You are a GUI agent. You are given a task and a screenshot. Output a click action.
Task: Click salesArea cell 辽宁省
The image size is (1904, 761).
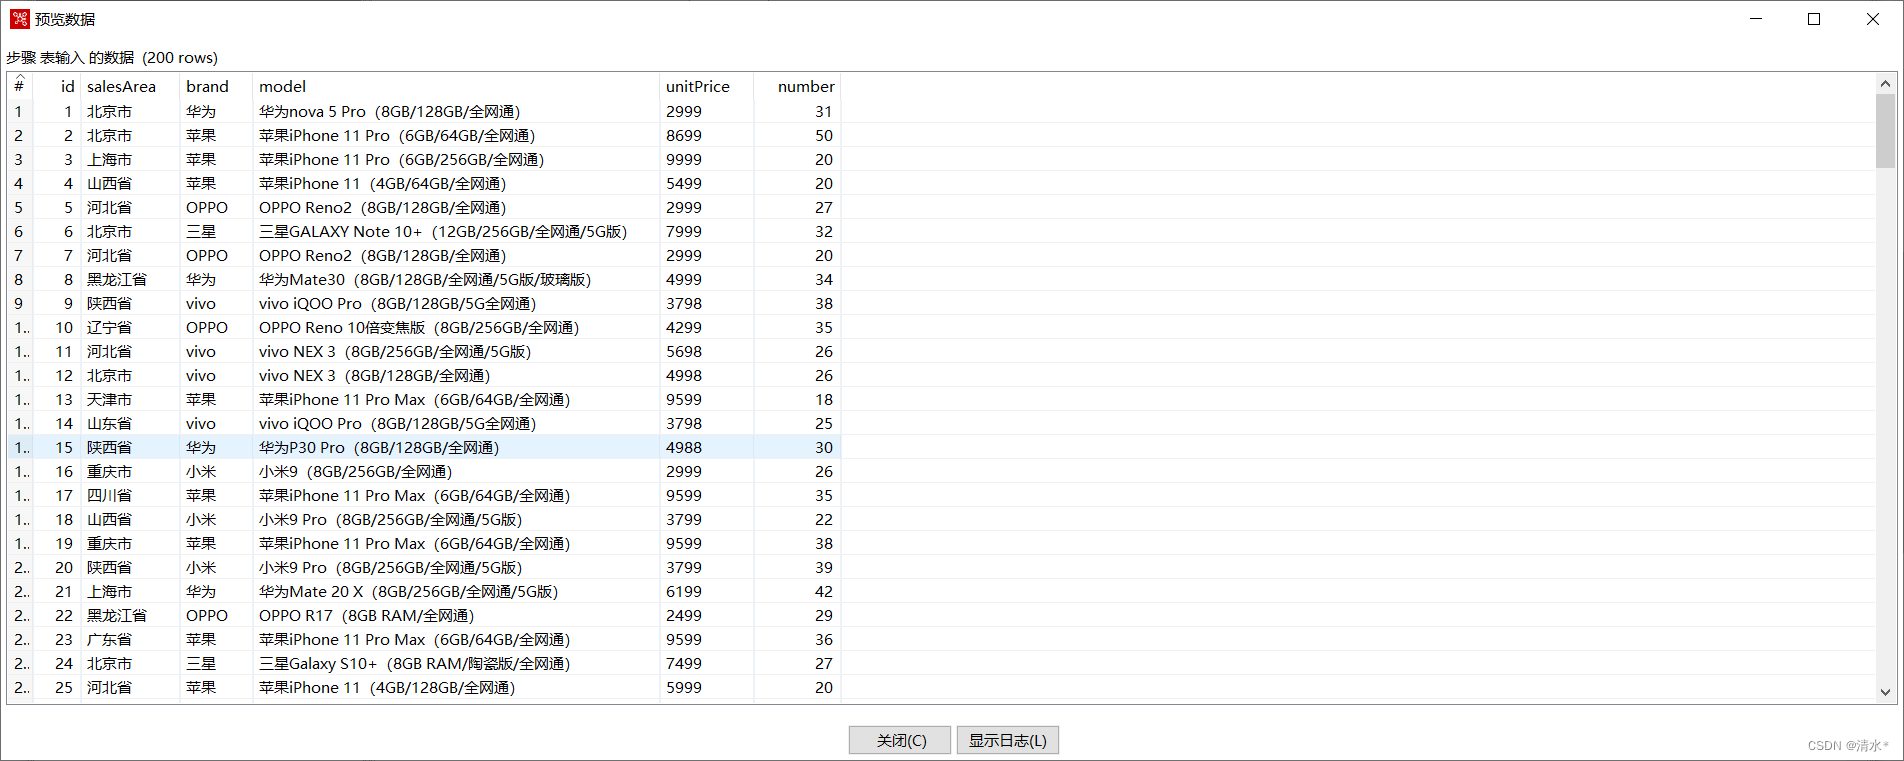(x=109, y=327)
